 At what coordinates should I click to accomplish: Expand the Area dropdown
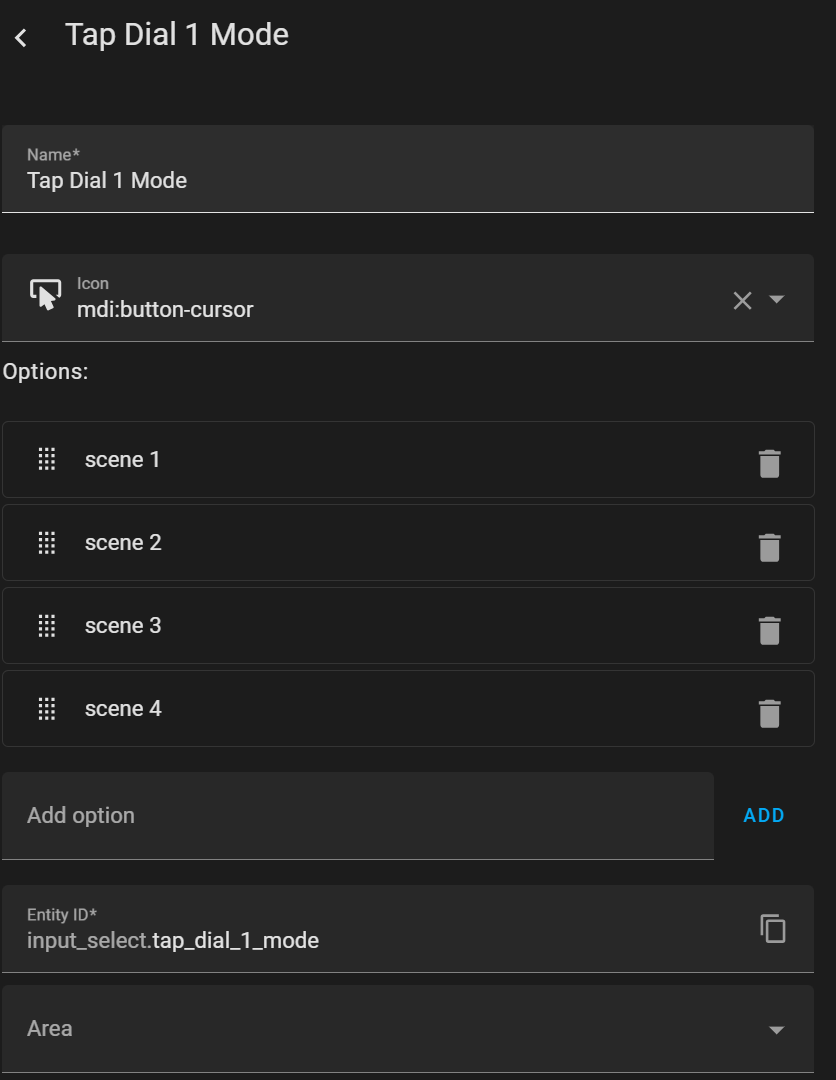776,1030
